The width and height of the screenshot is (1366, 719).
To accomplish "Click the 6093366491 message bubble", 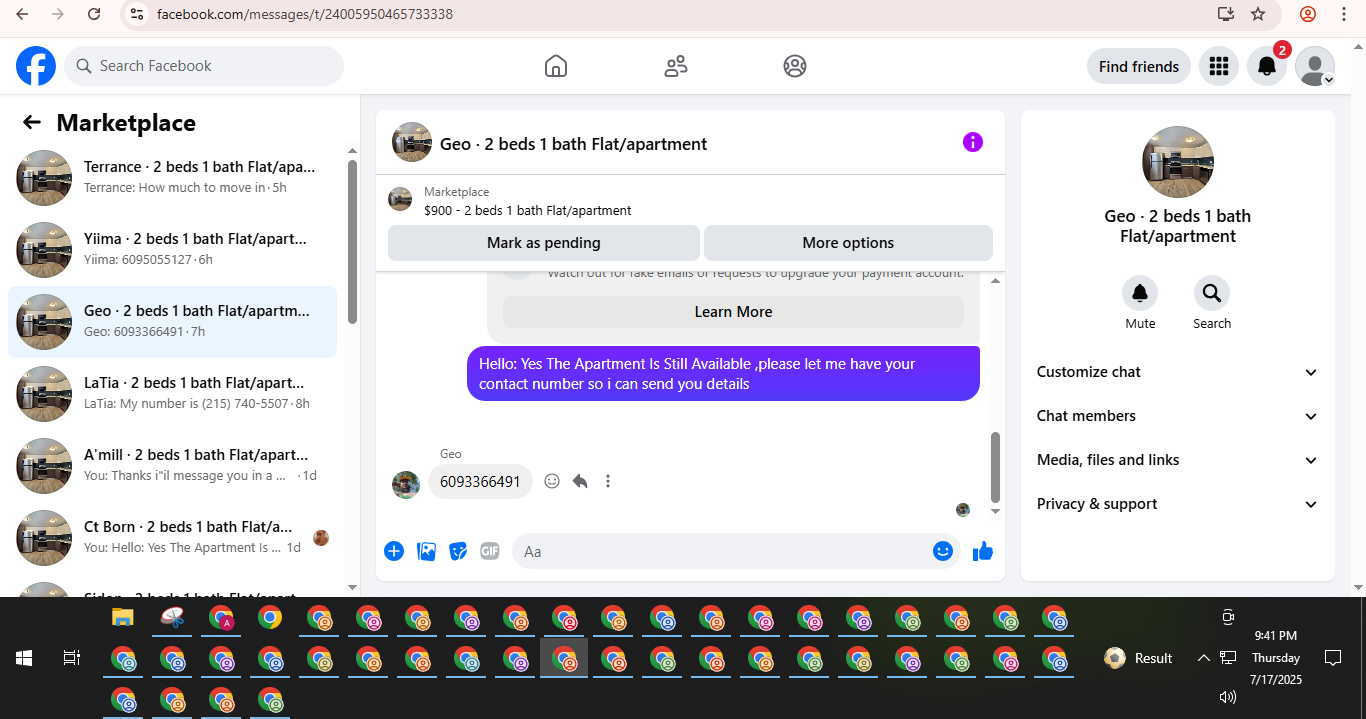I will 480,482.
